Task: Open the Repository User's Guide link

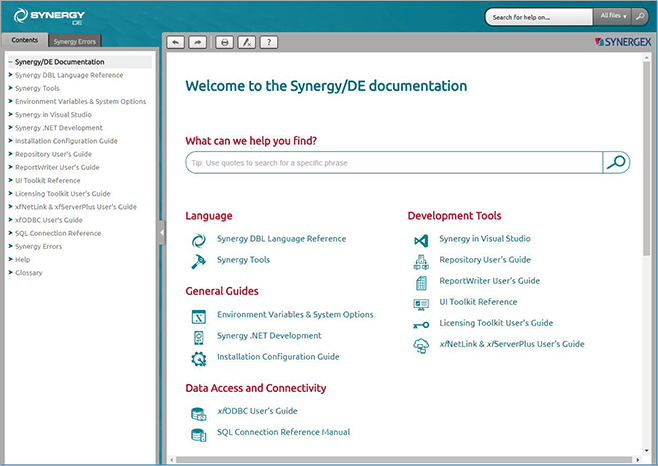Action: [x=485, y=259]
